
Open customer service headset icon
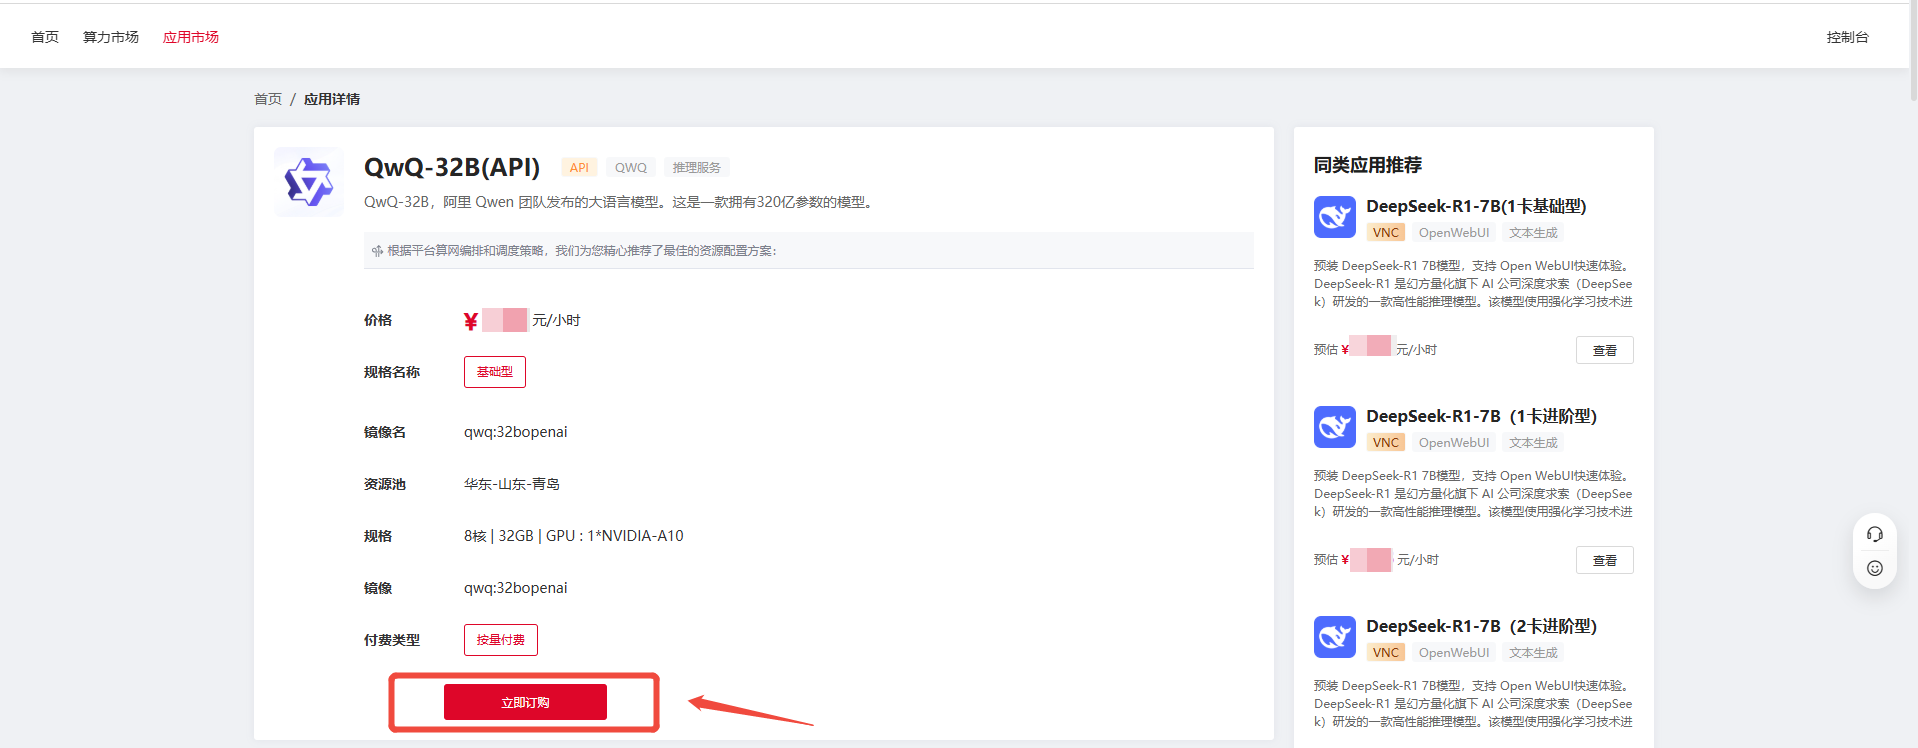click(1875, 534)
